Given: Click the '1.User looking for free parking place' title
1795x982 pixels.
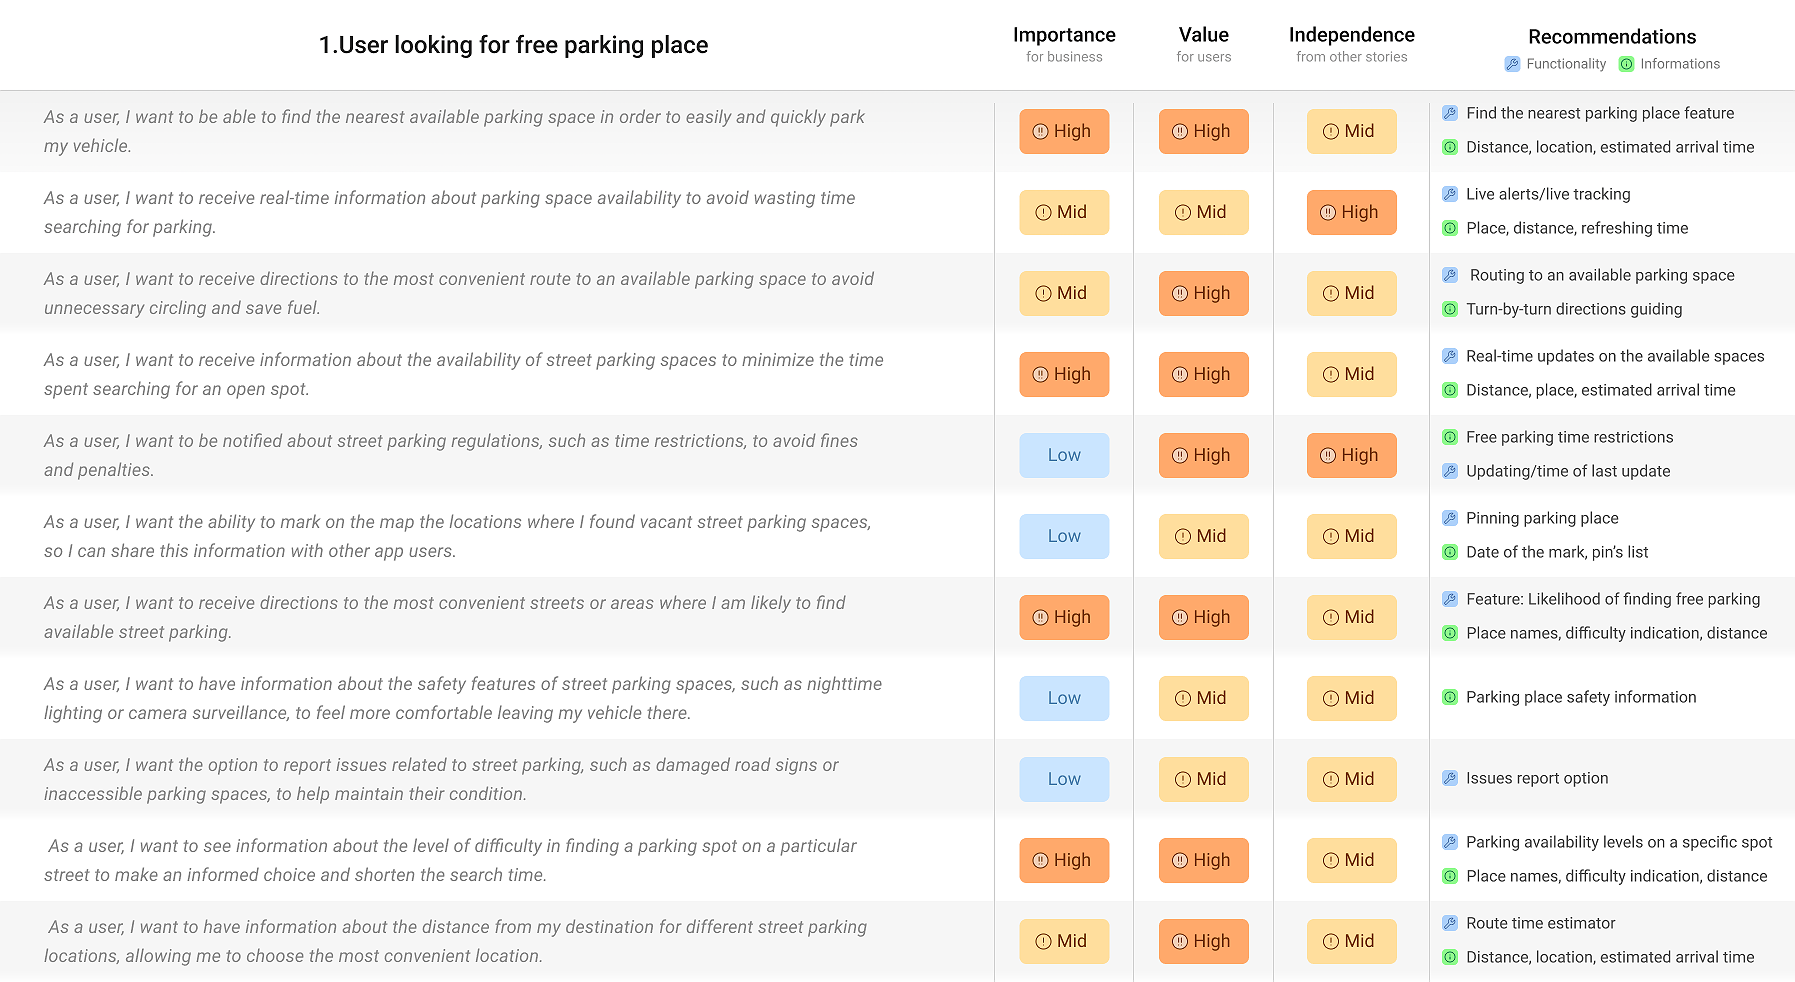Looking at the screenshot, I should (x=513, y=45).
